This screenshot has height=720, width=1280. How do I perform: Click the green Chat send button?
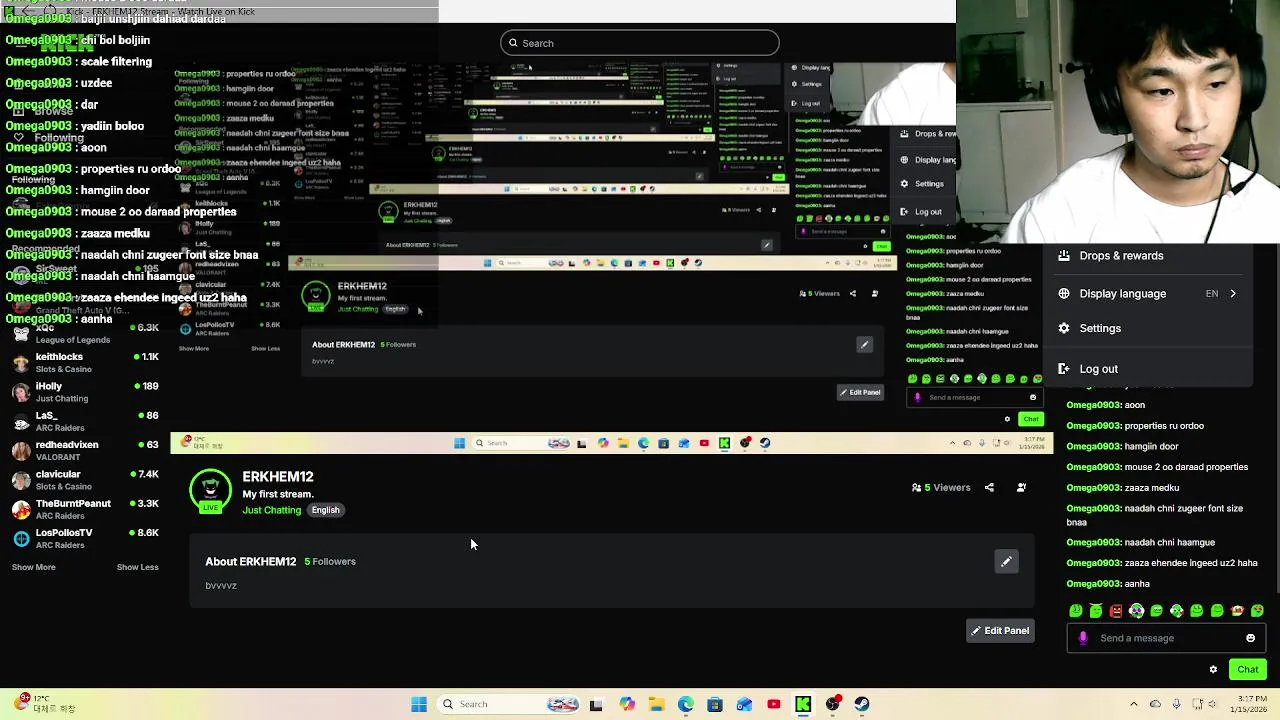point(1247,670)
